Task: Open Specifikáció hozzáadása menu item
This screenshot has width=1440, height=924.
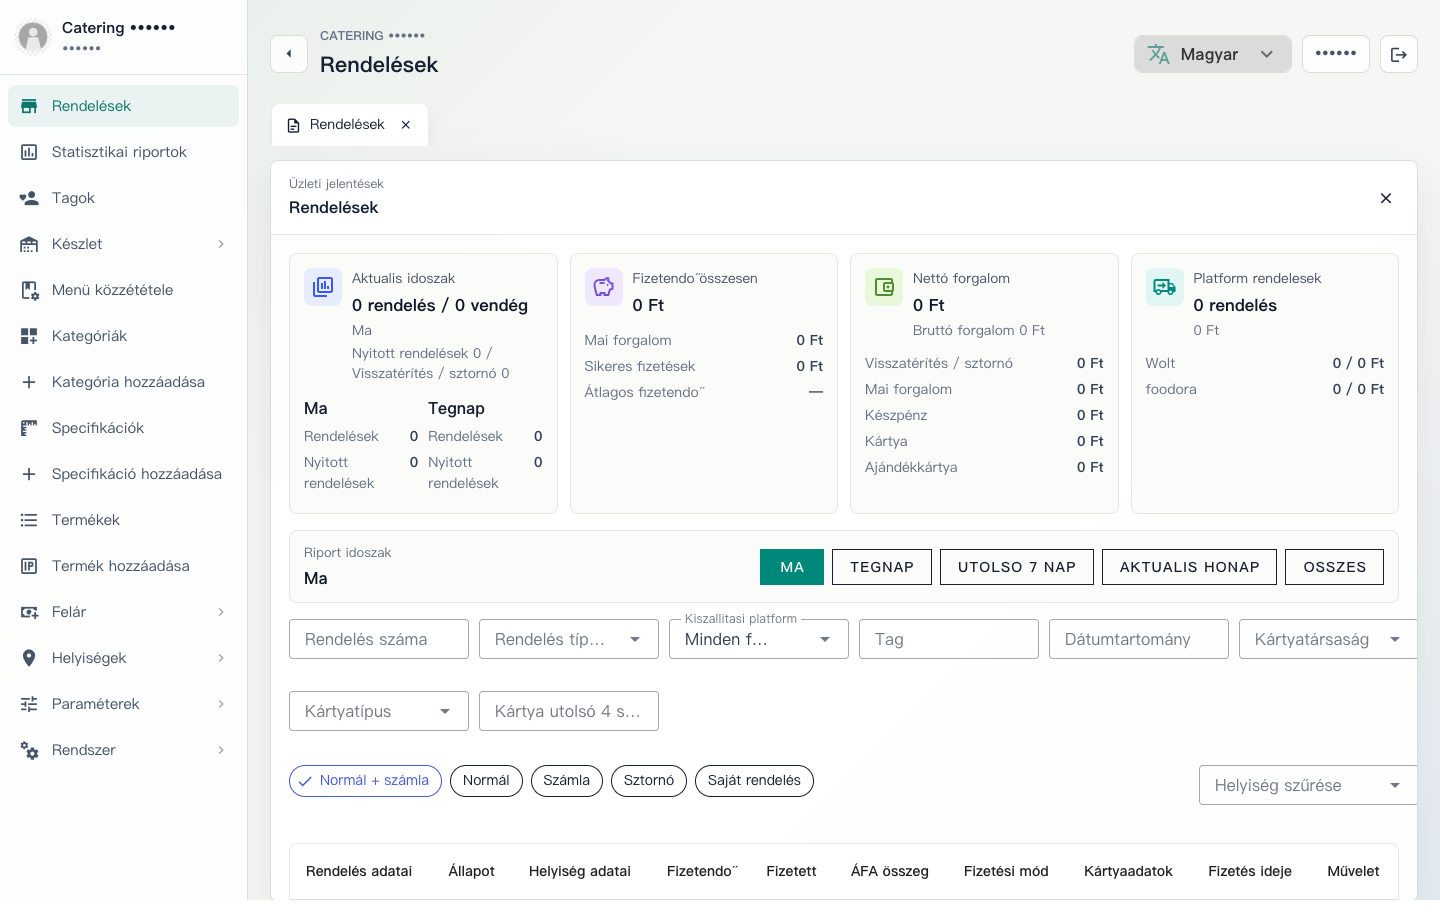Action: [123, 474]
